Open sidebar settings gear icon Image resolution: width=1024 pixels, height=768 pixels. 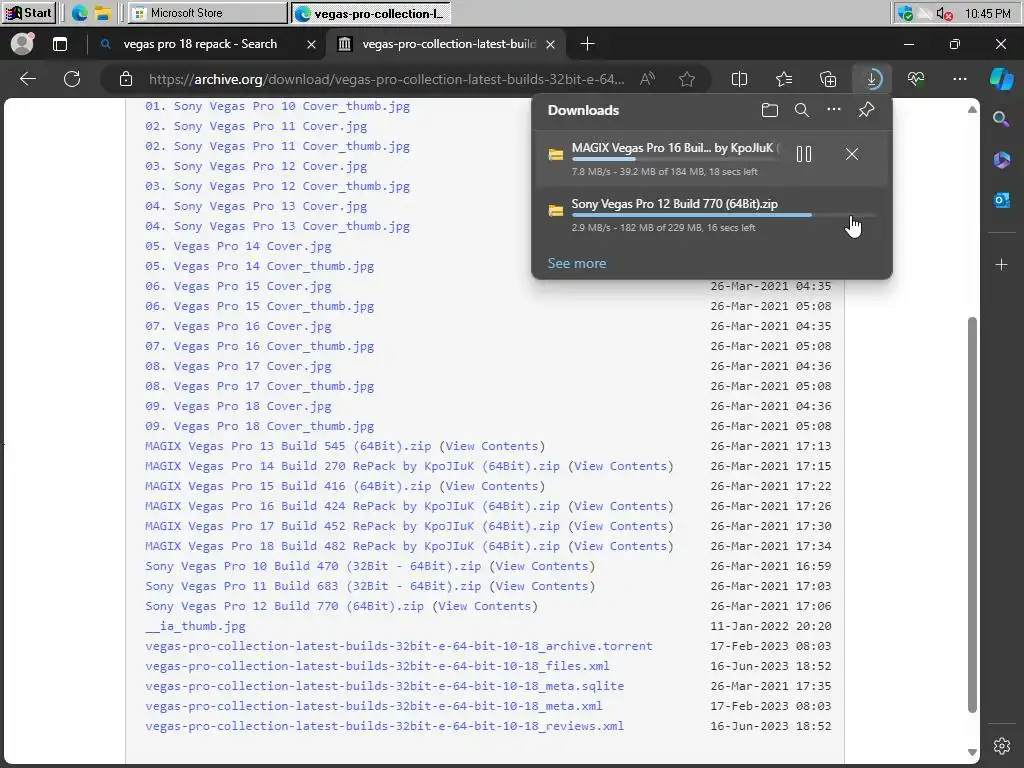(x=1001, y=745)
